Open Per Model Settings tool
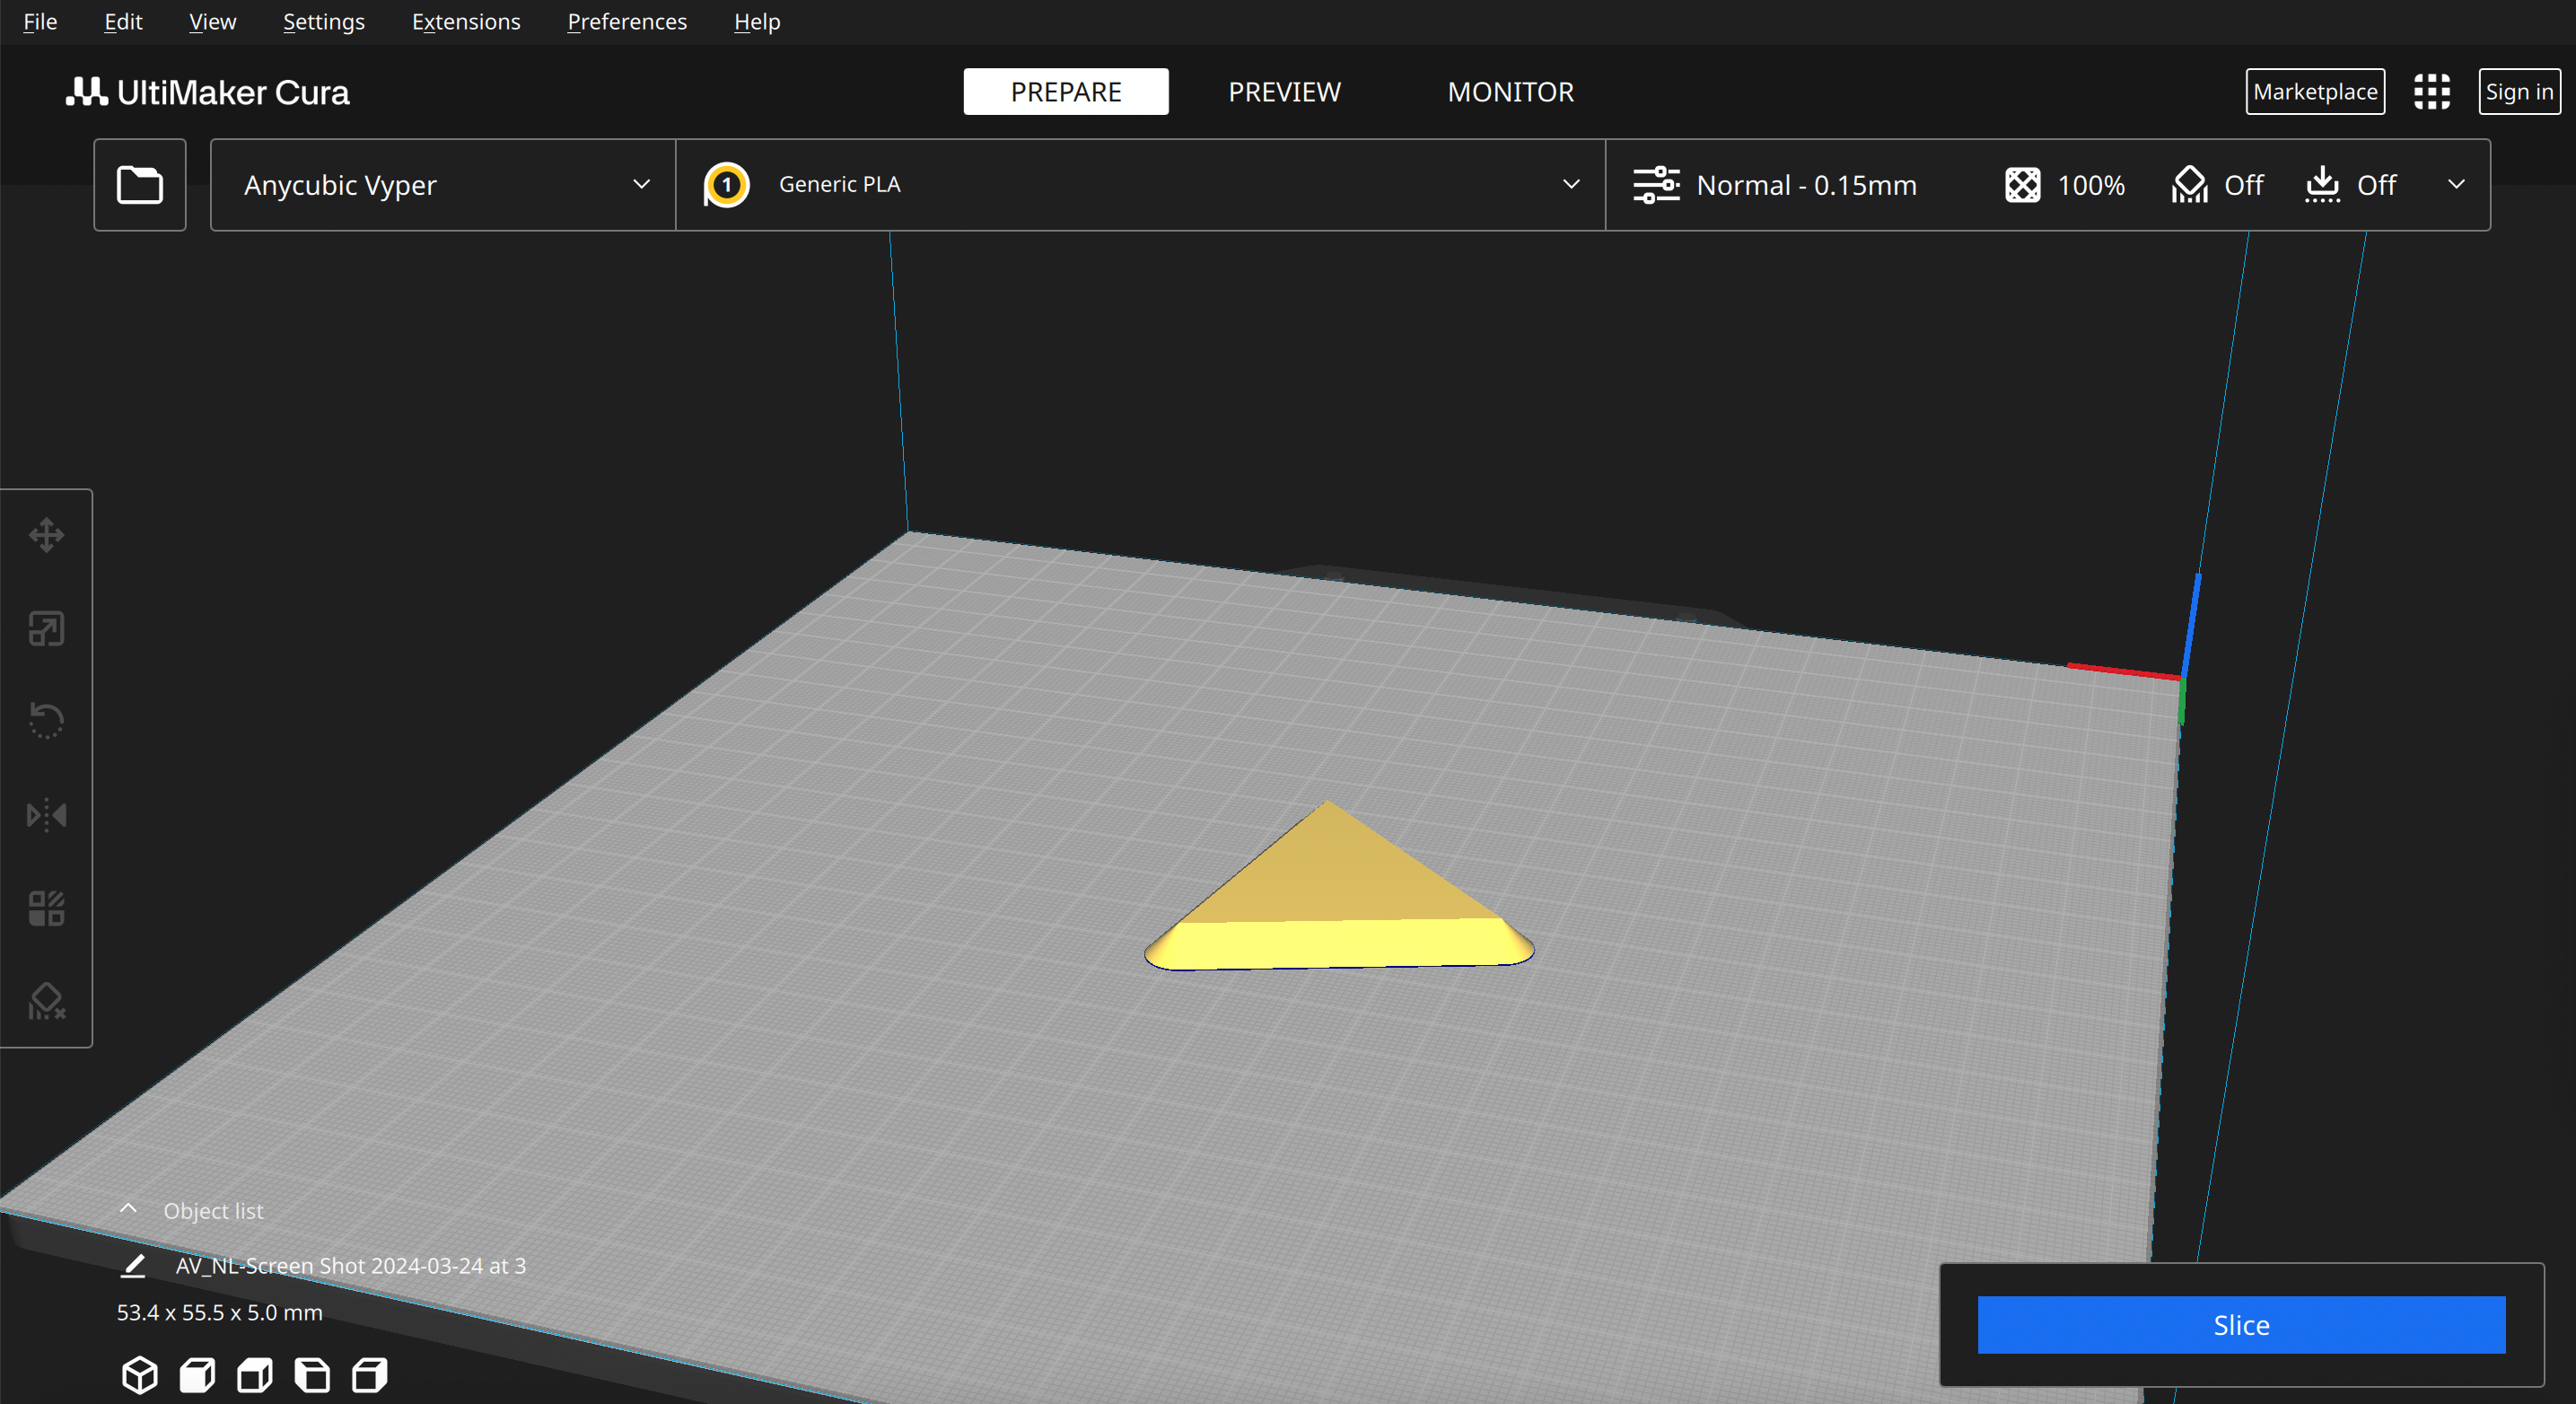Screen dimensions: 2576x1404 tap(47, 908)
